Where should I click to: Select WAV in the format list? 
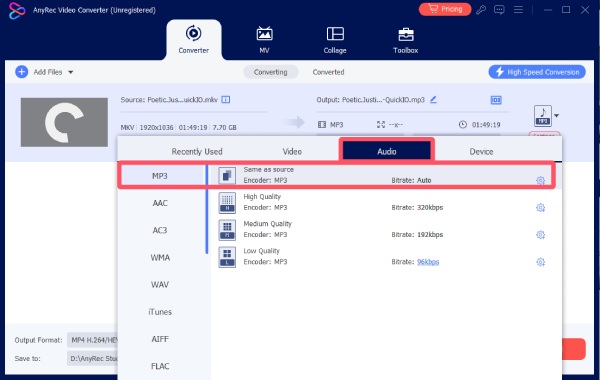(x=160, y=285)
